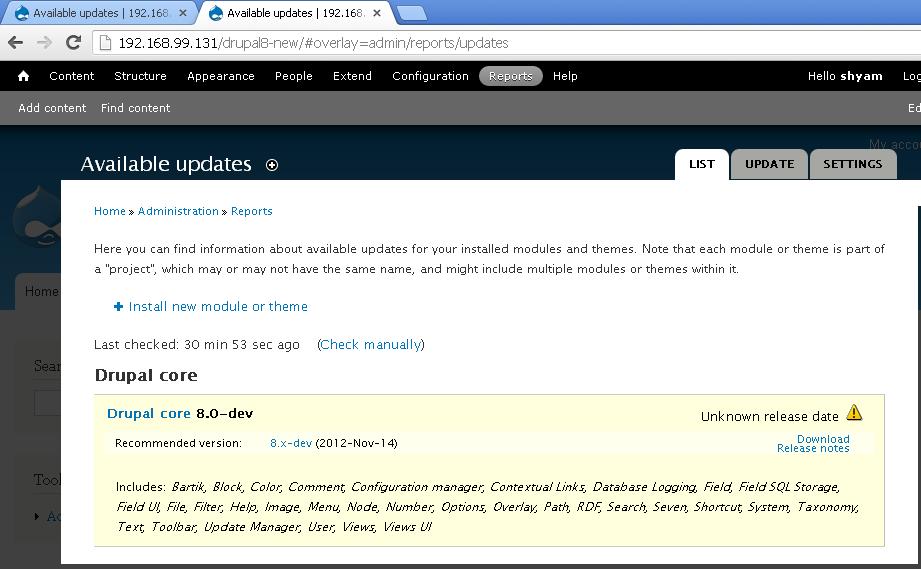
Task: Open the Appearance menu
Action: coord(221,76)
